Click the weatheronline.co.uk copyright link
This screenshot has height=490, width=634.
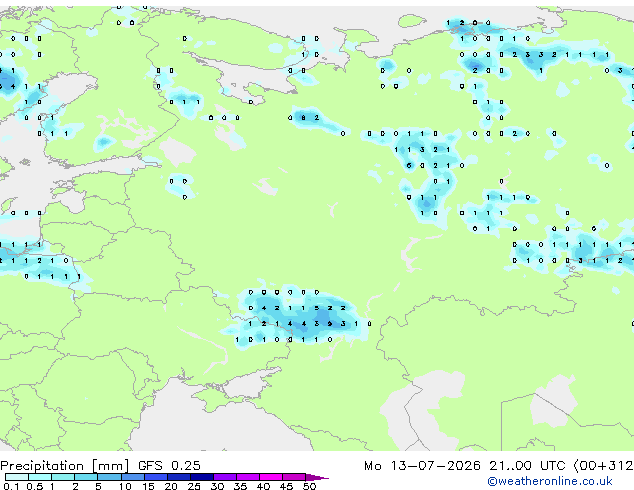550,481
